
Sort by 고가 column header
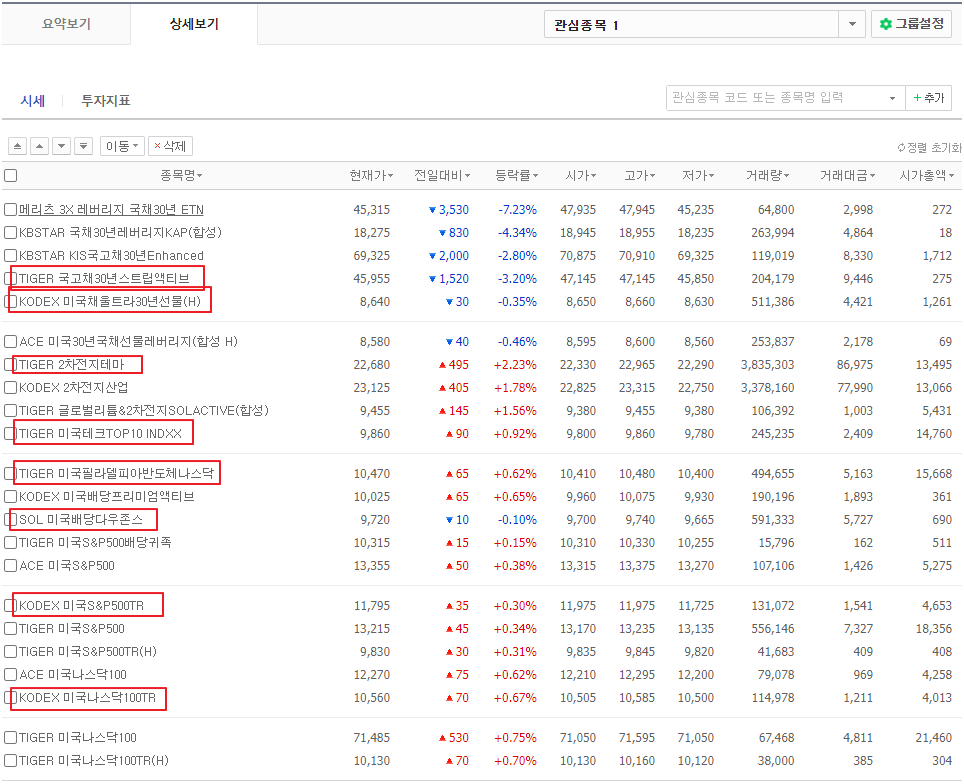coord(639,176)
